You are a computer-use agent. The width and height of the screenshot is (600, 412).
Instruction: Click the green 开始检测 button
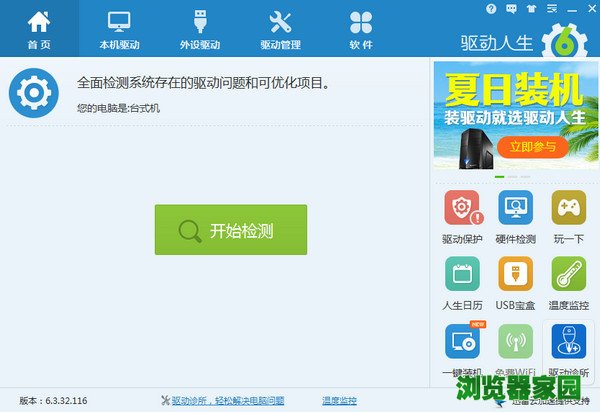point(230,230)
